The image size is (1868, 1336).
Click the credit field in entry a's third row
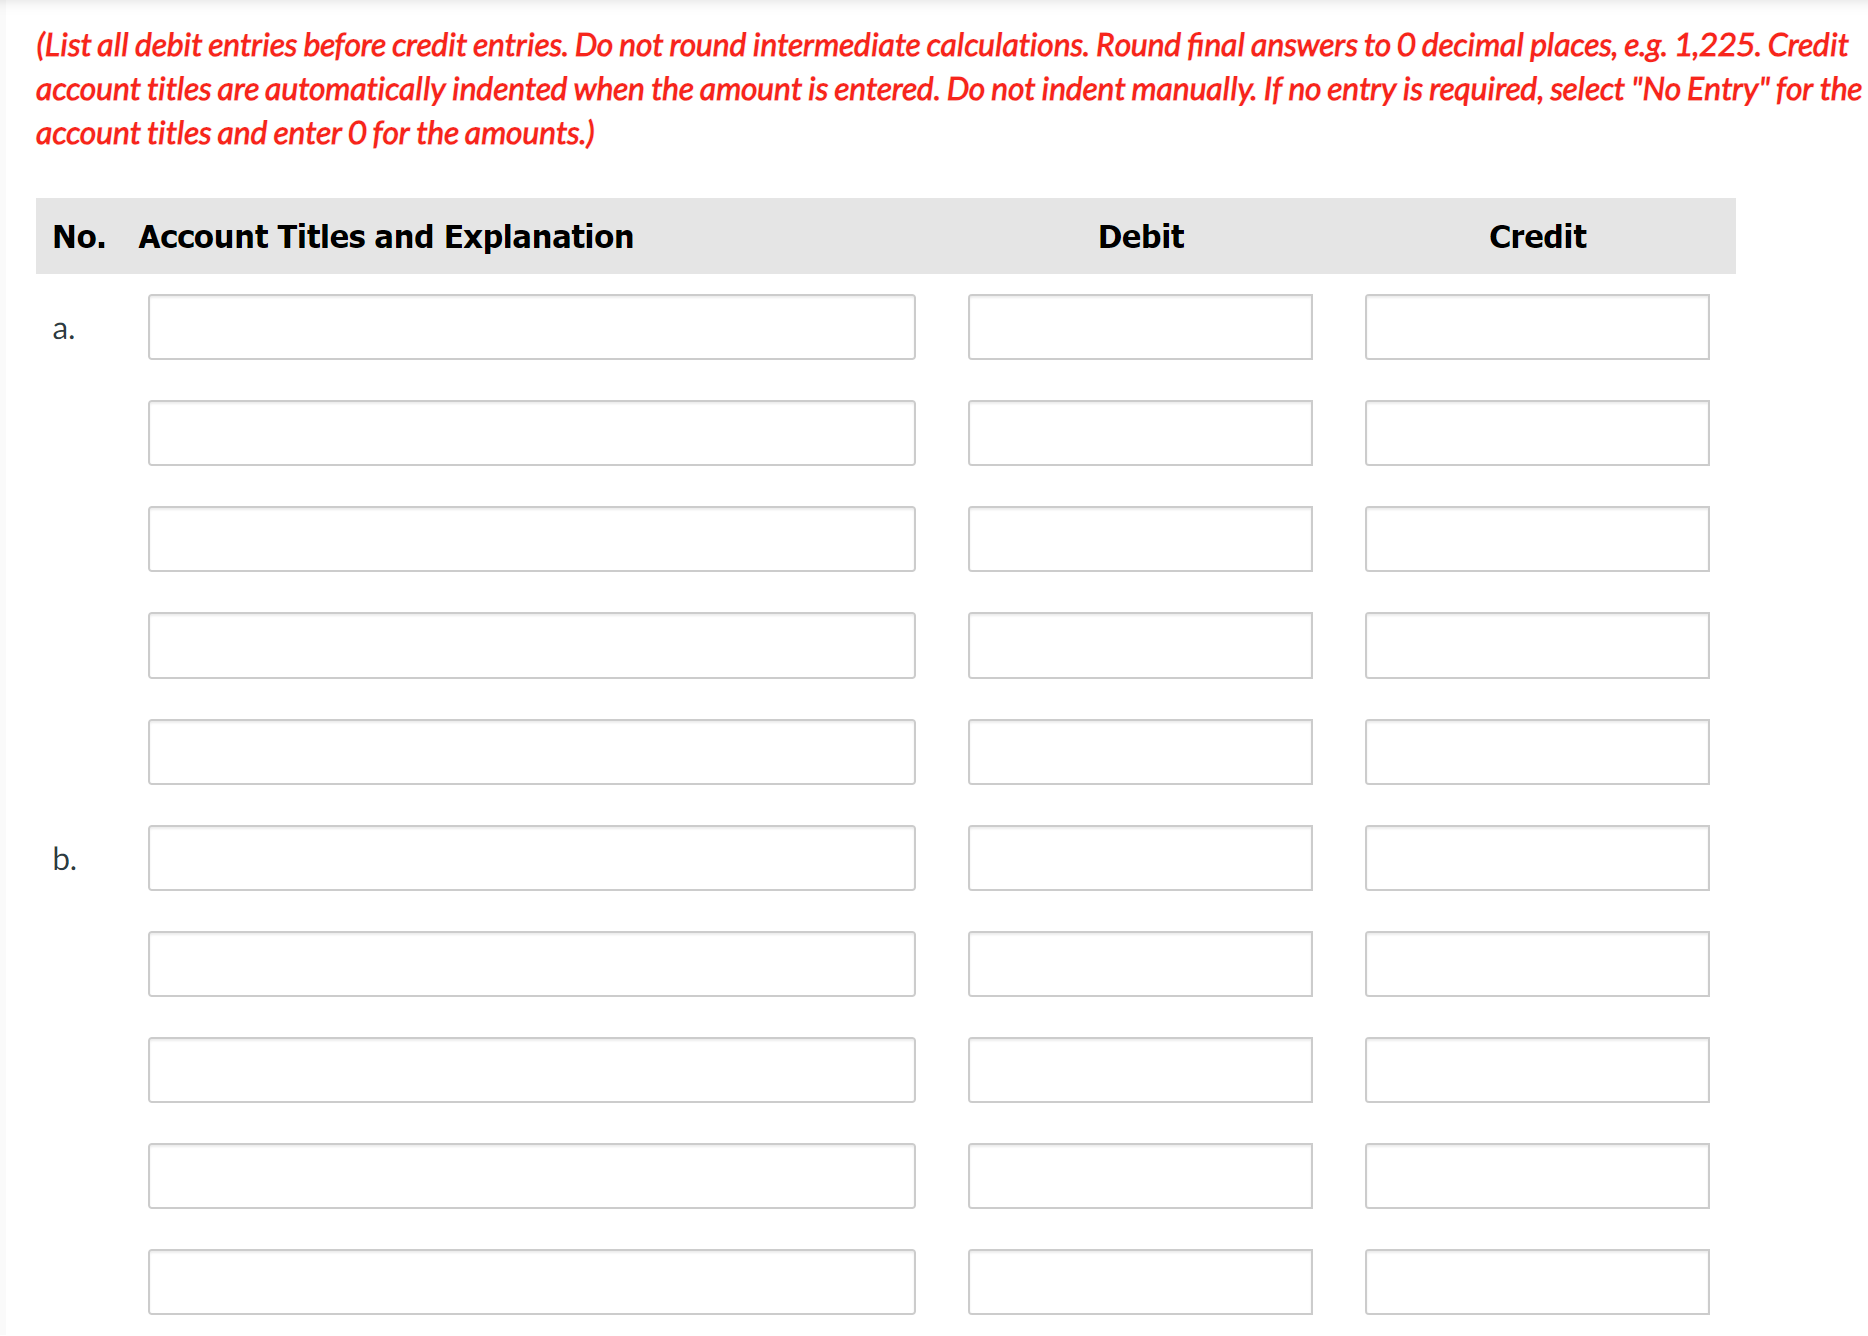[x=1537, y=539]
